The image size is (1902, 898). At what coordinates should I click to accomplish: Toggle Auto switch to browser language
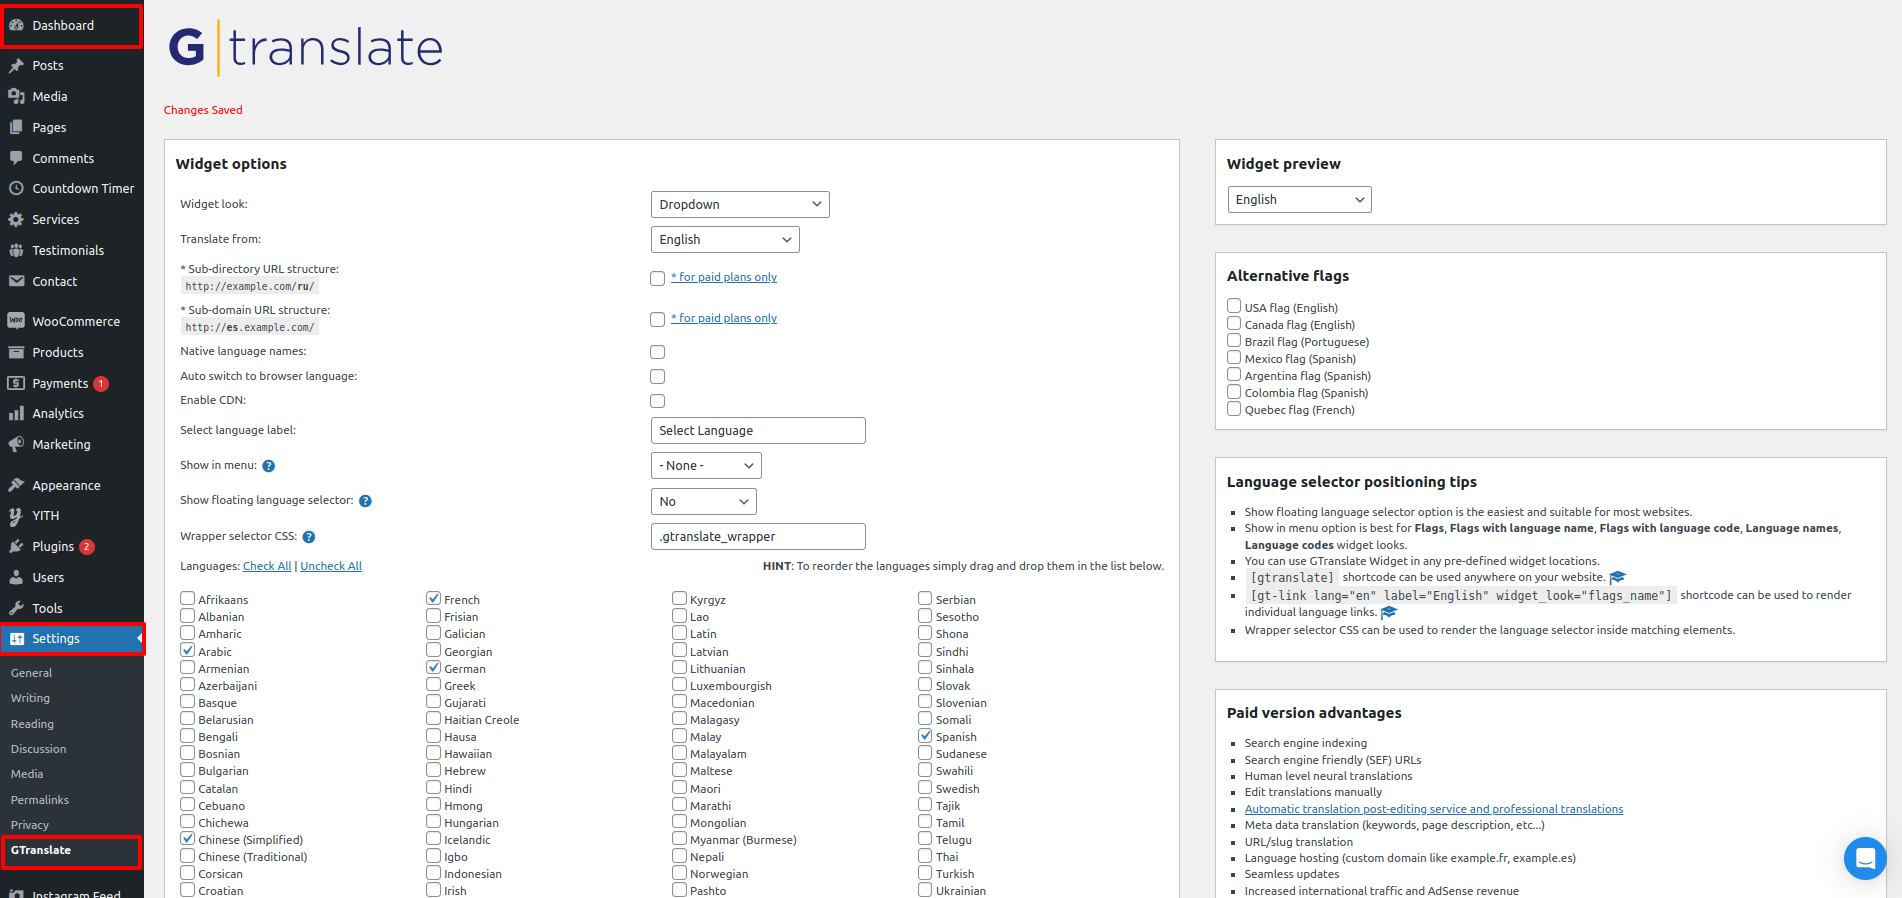tap(657, 377)
